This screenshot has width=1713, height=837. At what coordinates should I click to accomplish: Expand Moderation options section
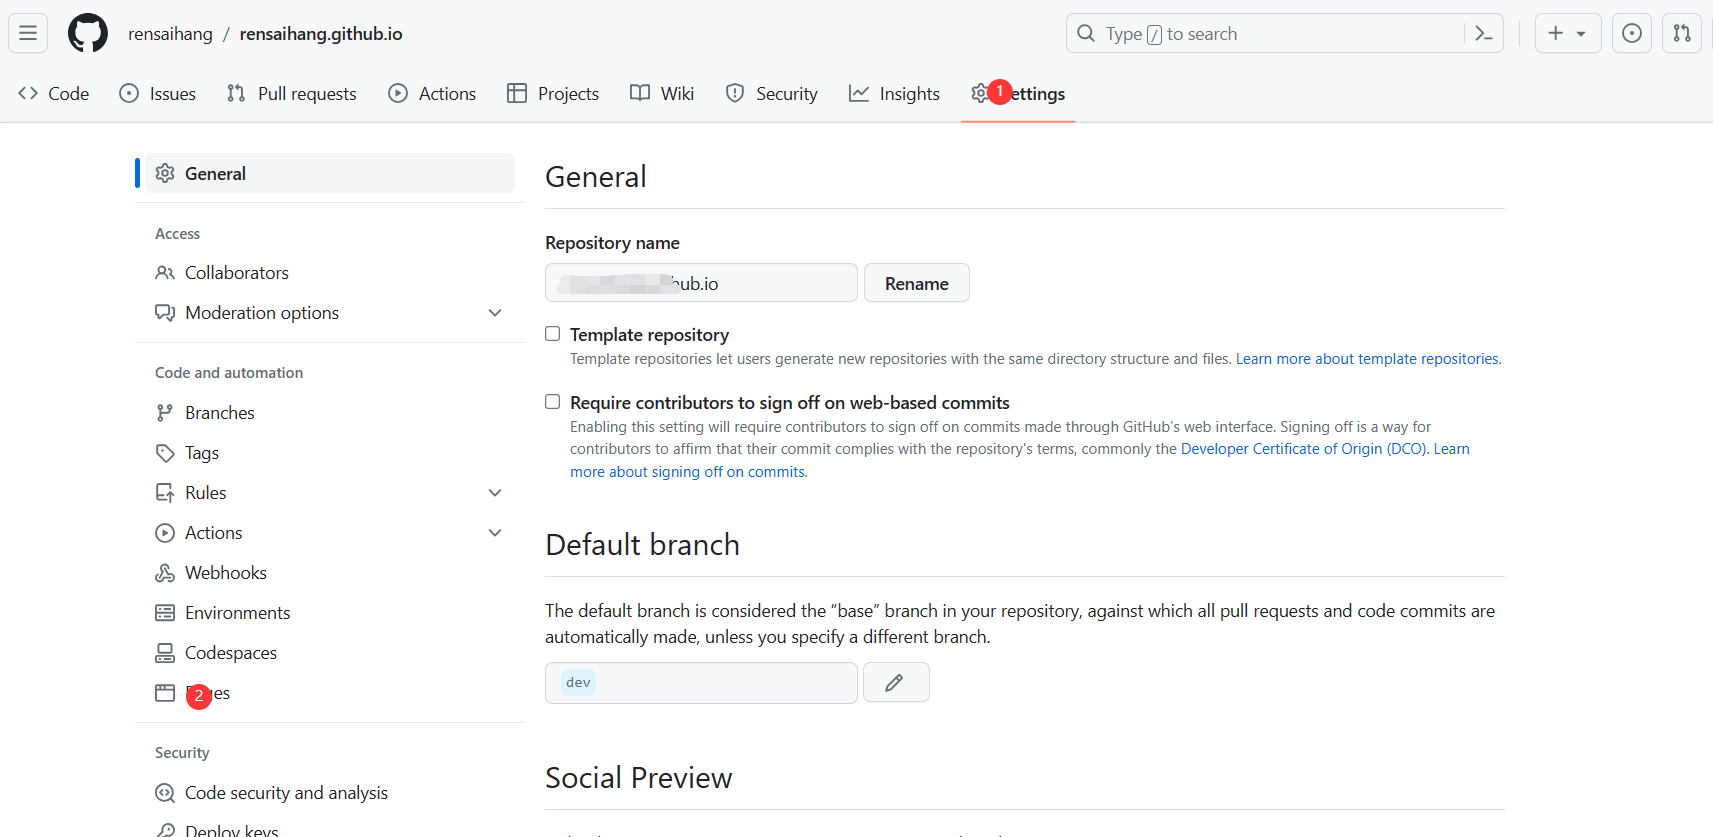pos(495,313)
